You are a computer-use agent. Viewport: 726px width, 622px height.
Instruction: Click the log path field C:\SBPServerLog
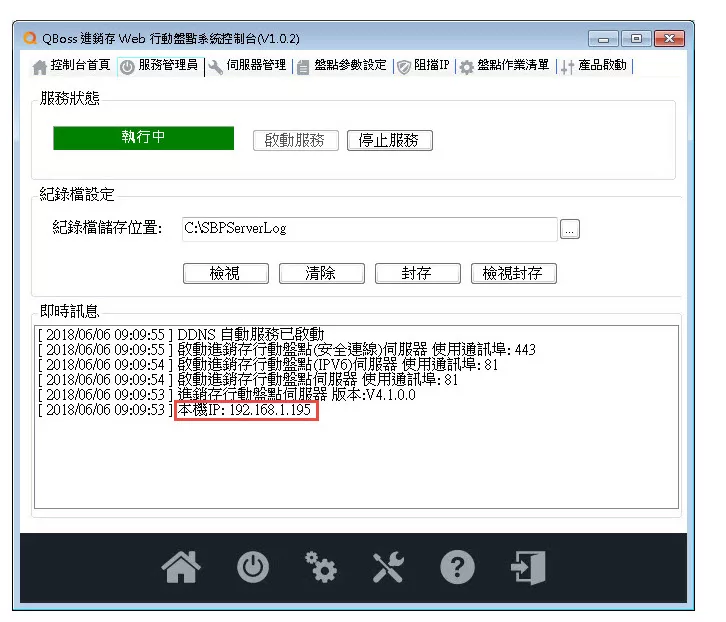(x=368, y=229)
